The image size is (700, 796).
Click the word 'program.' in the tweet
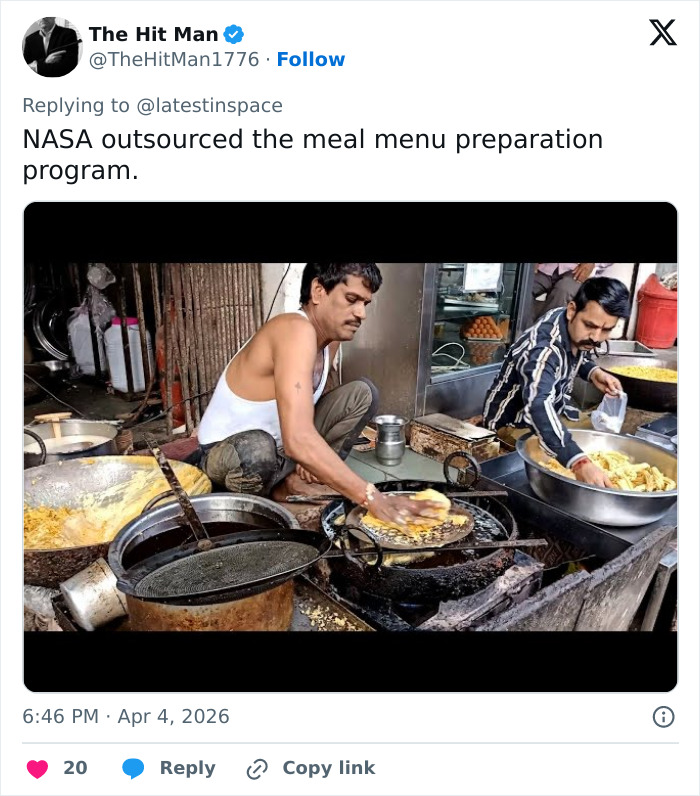80,170
